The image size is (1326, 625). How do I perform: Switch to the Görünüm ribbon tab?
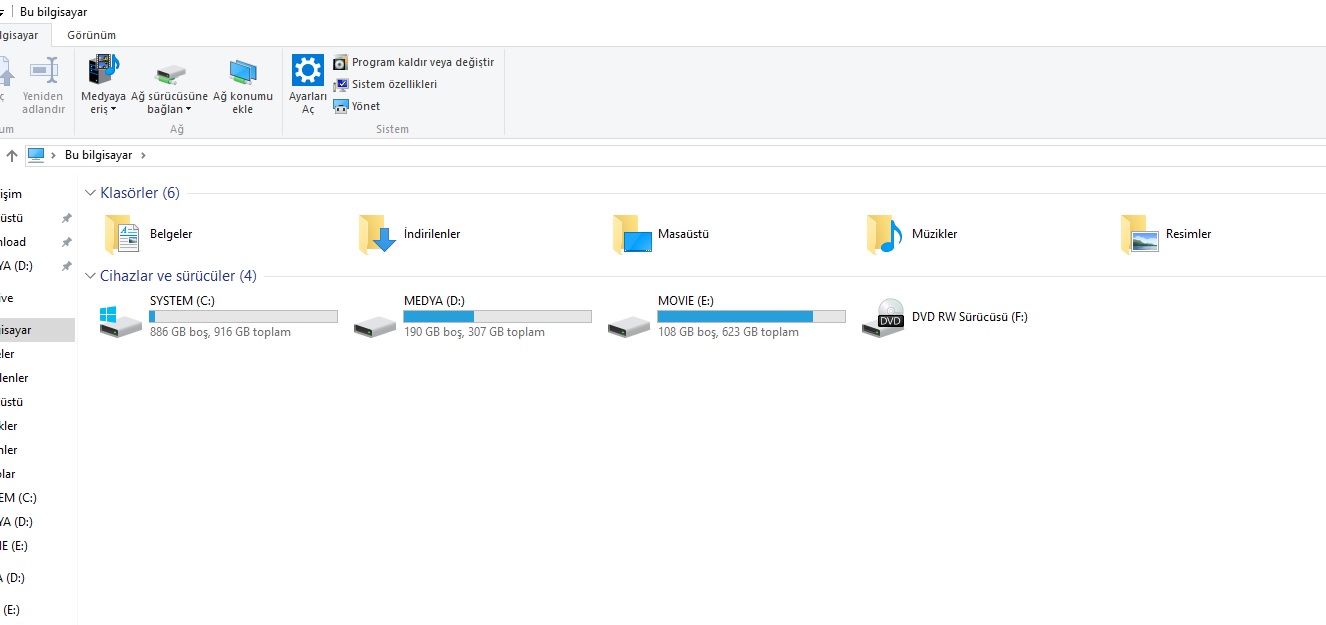tap(91, 35)
